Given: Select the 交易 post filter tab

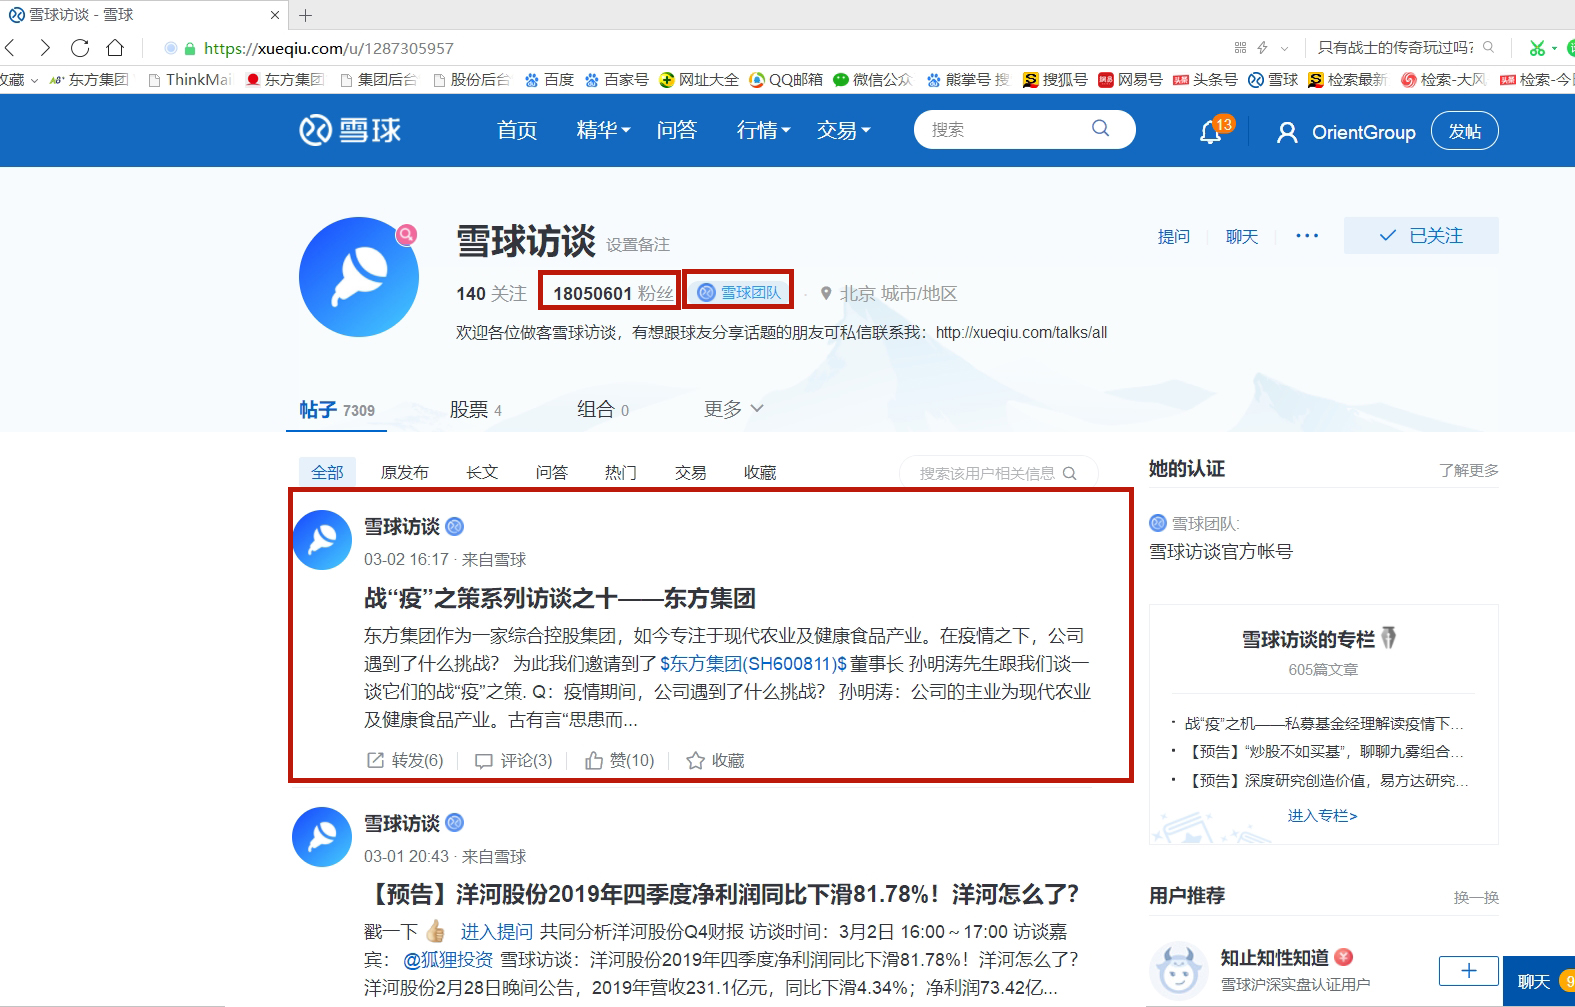Looking at the screenshot, I should tap(691, 472).
